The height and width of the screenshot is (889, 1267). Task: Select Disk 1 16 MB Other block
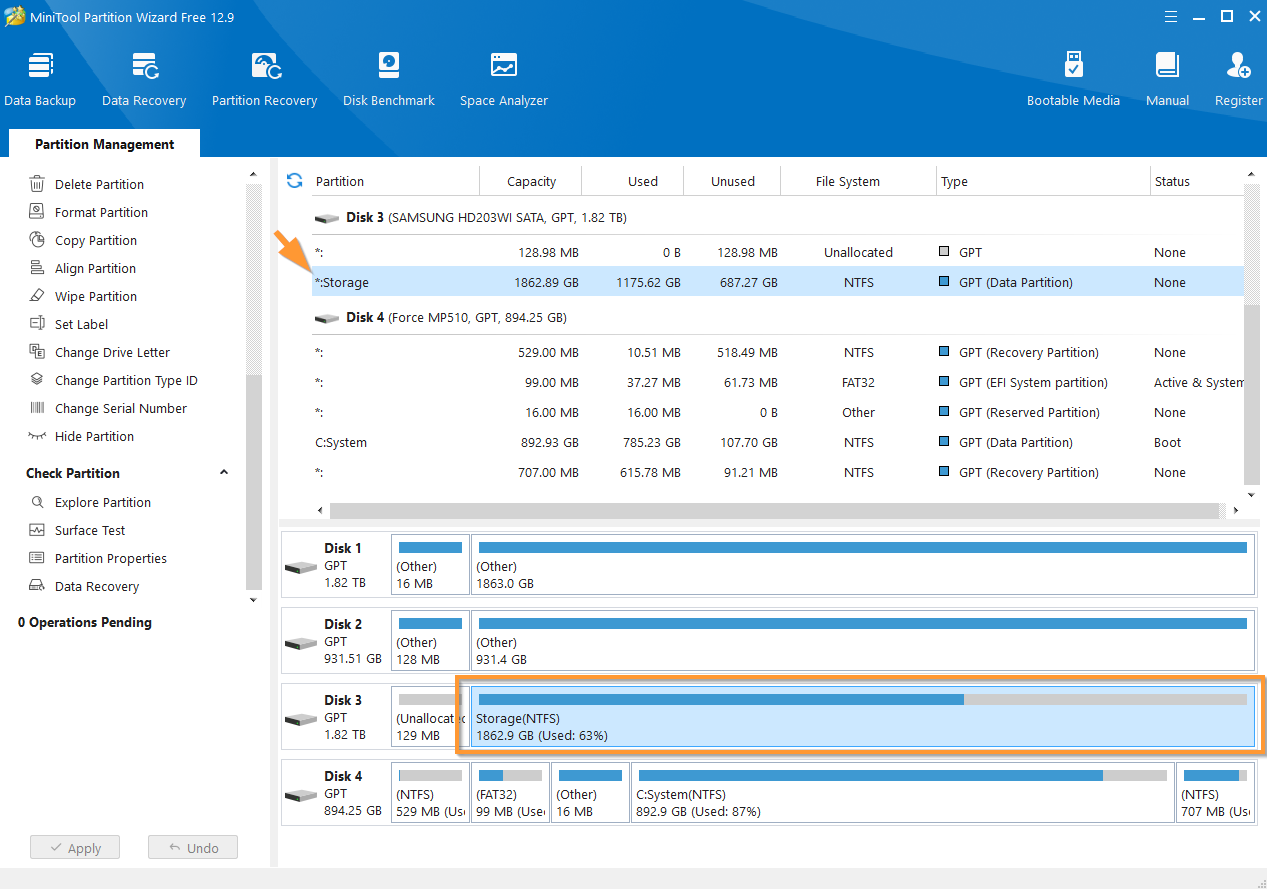click(x=430, y=565)
